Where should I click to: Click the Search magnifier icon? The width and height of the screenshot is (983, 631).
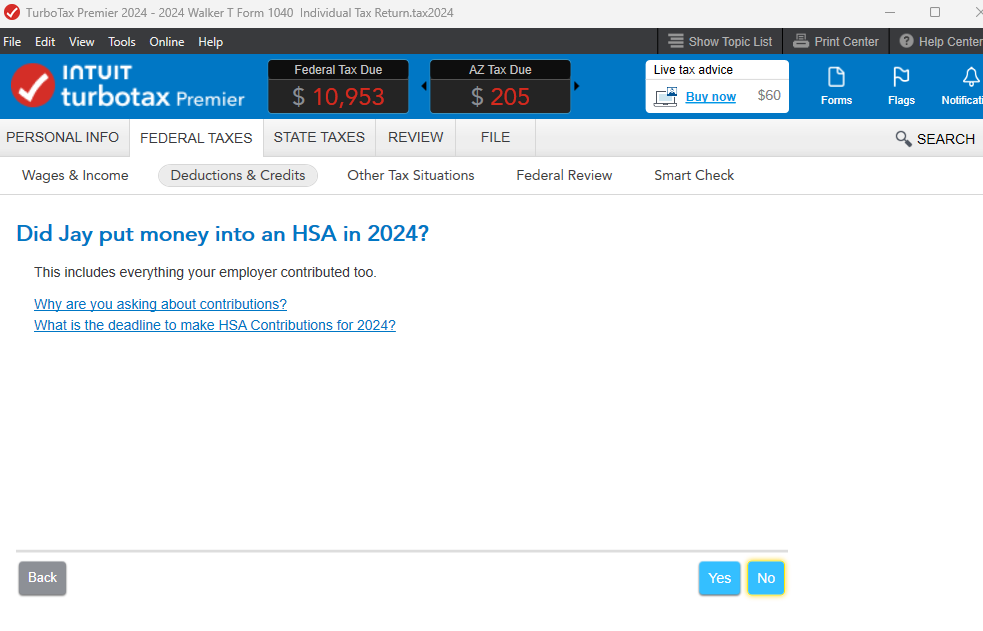tap(903, 138)
